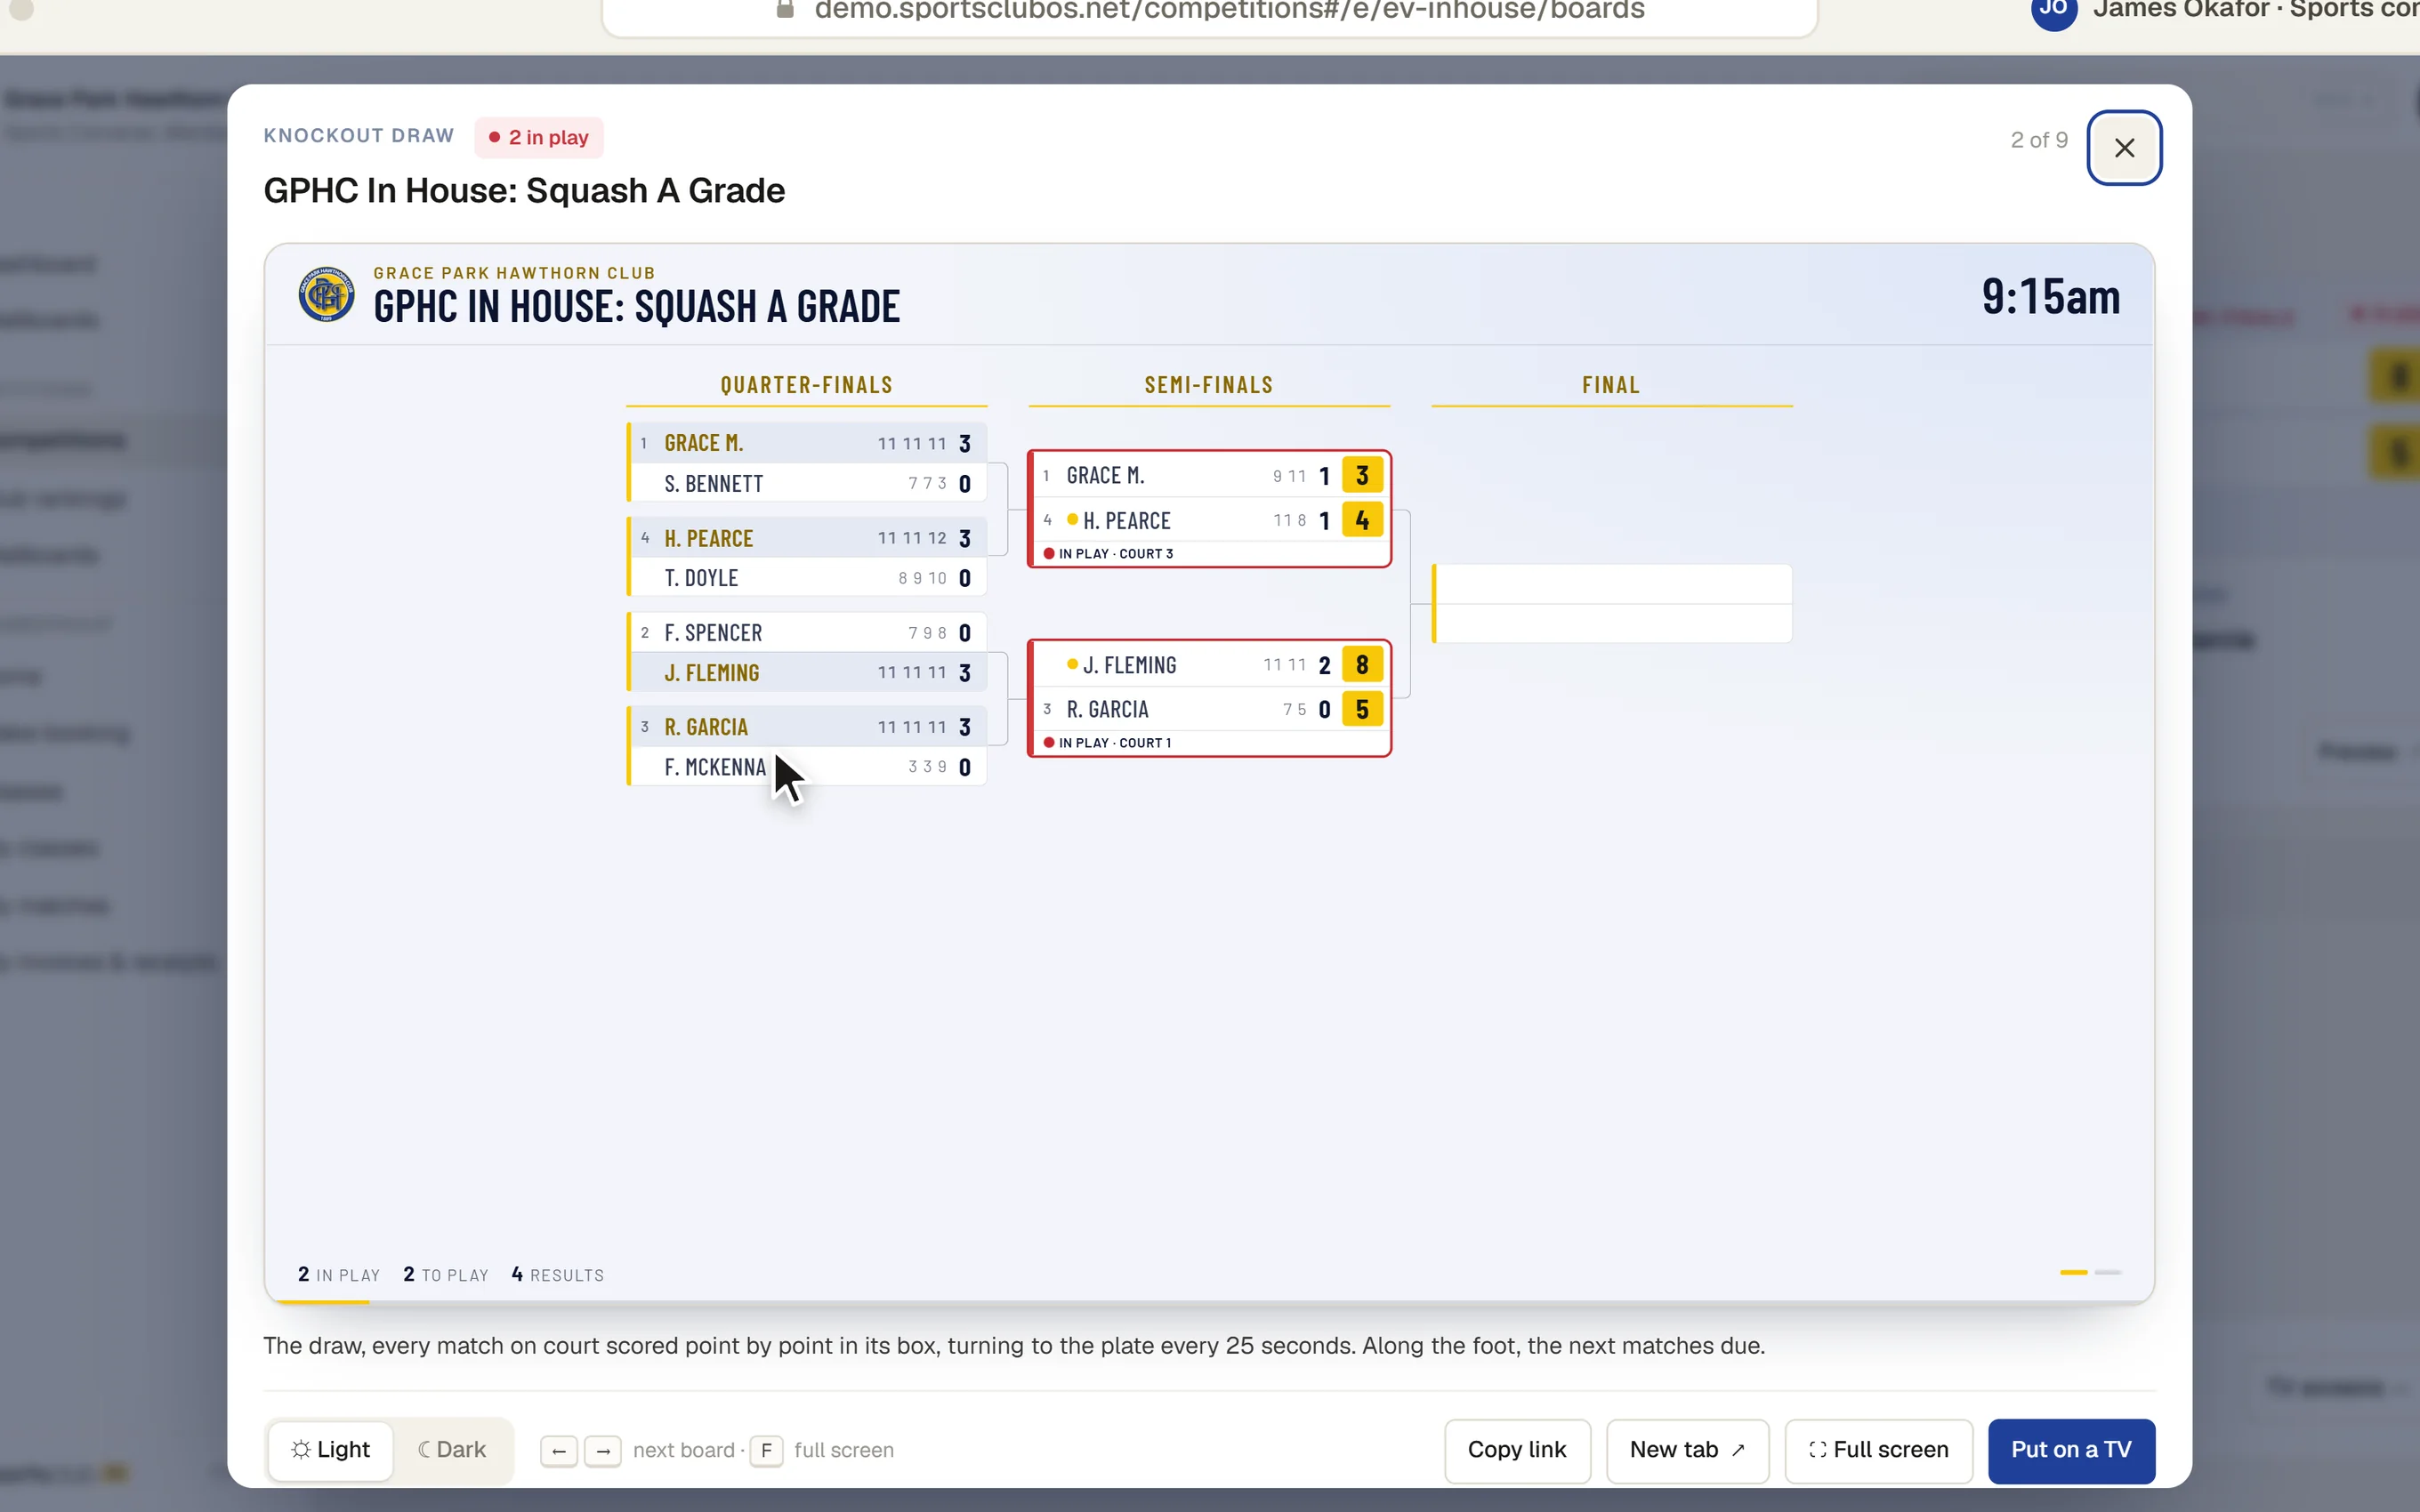This screenshot has height=1512, width=2420.
Task: Click J. Fleming row in the semi-finals
Action: [1210, 664]
